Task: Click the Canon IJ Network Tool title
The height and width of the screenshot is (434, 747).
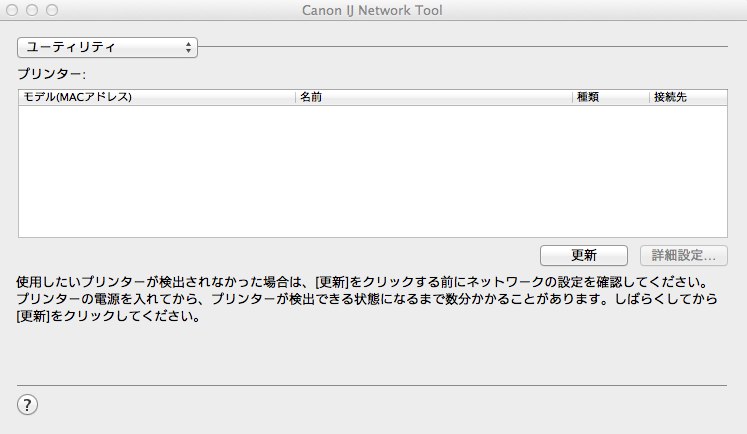Action: (372, 10)
